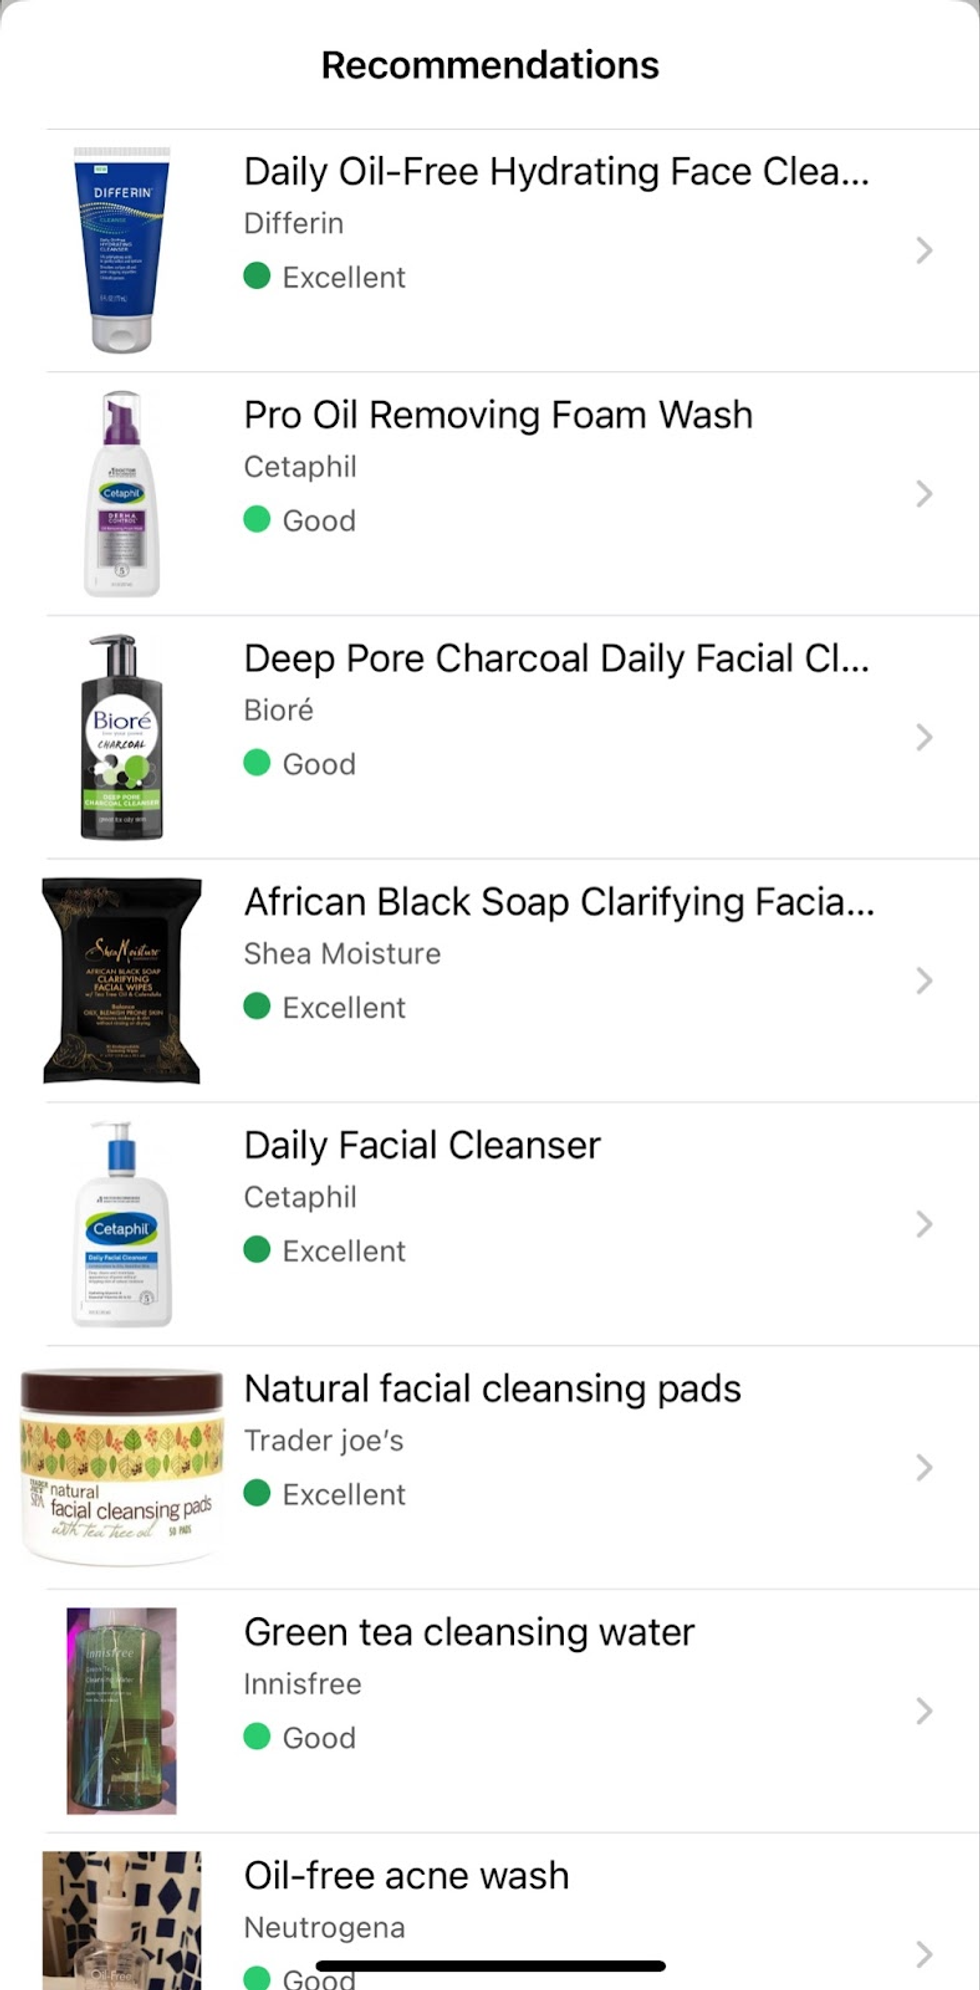980x1990 pixels.
Task: Tap the Oil-free acne wash title
Action: (x=406, y=1876)
